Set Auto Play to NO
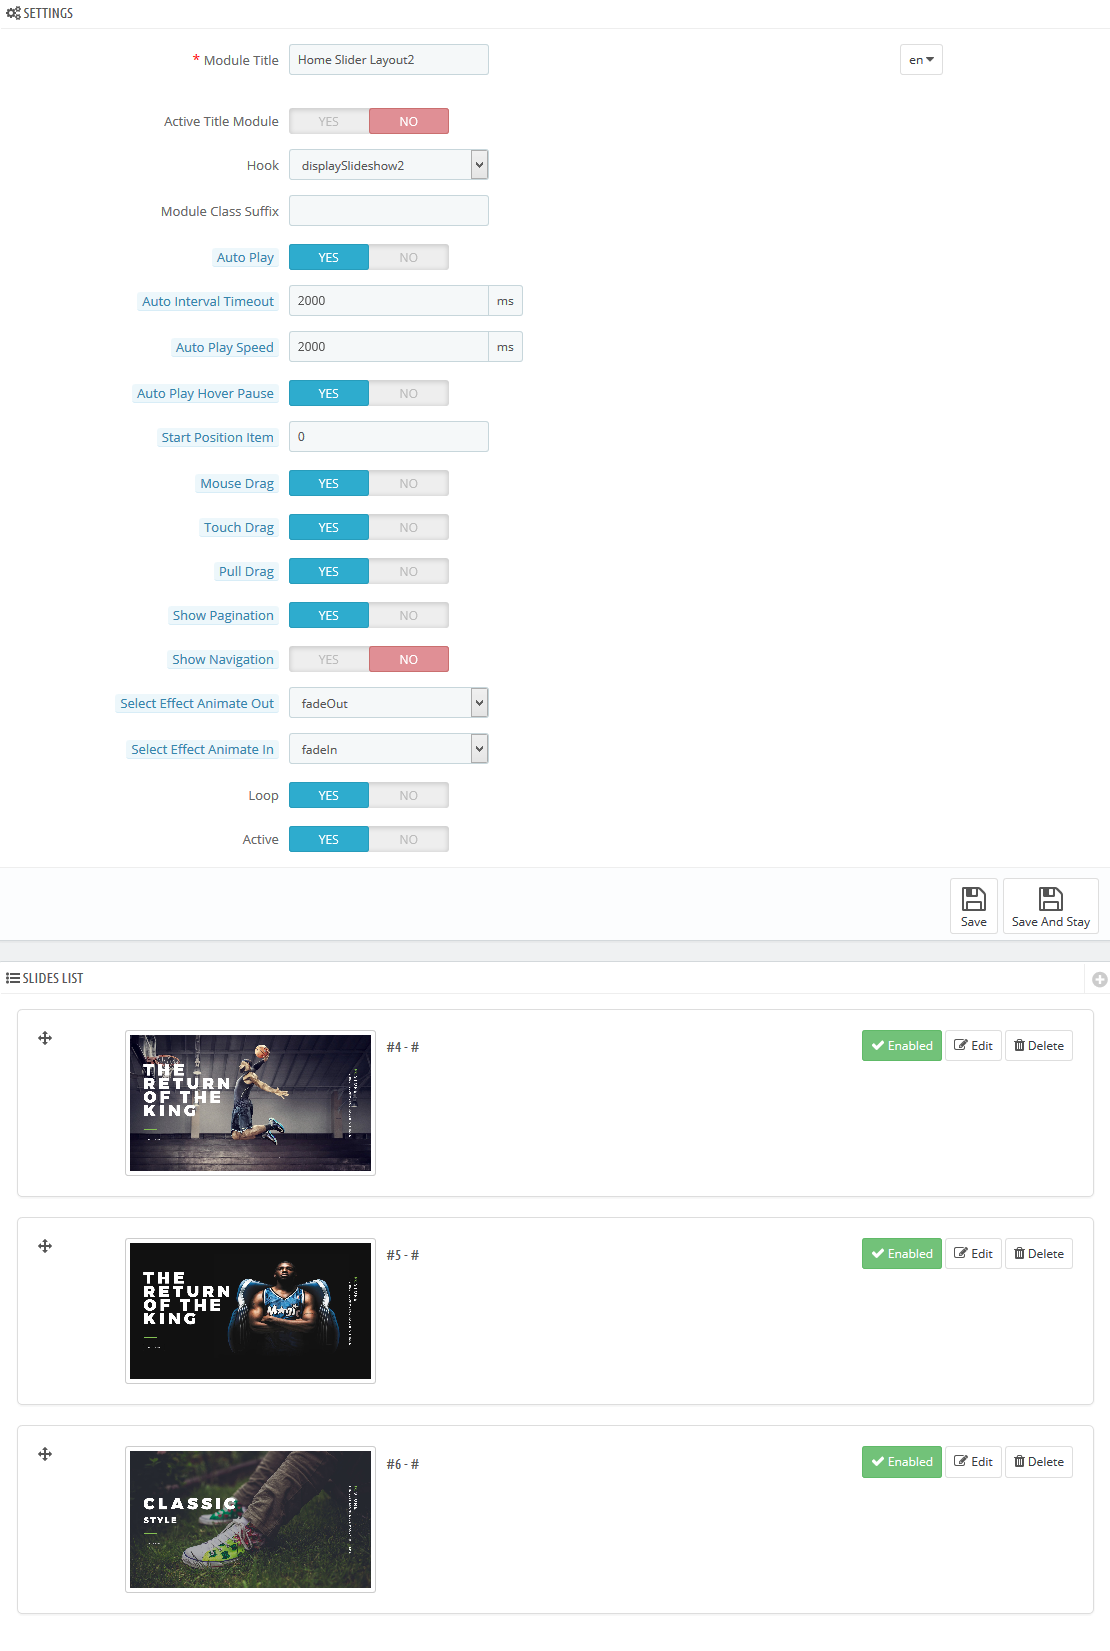The height and width of the screenshot is (1651, 1110). click(408, 258)
